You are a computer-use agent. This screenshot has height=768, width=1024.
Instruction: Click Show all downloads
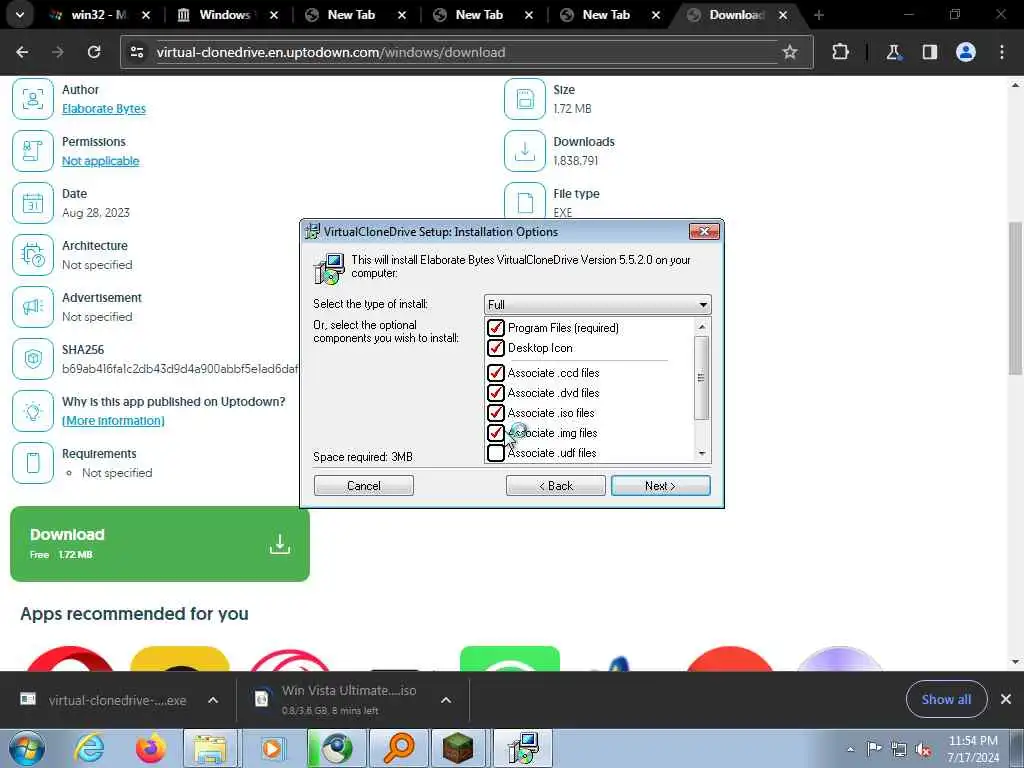click(946, 699)
